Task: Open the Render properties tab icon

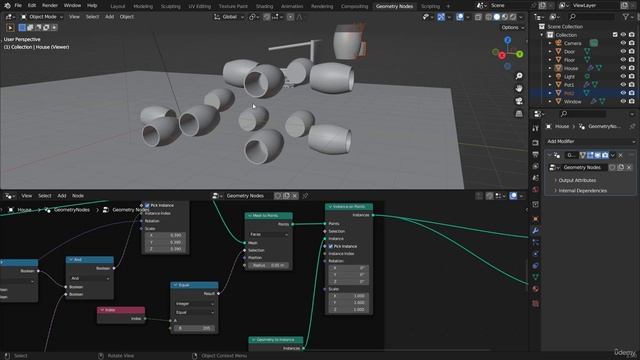Action: (536, 143)
